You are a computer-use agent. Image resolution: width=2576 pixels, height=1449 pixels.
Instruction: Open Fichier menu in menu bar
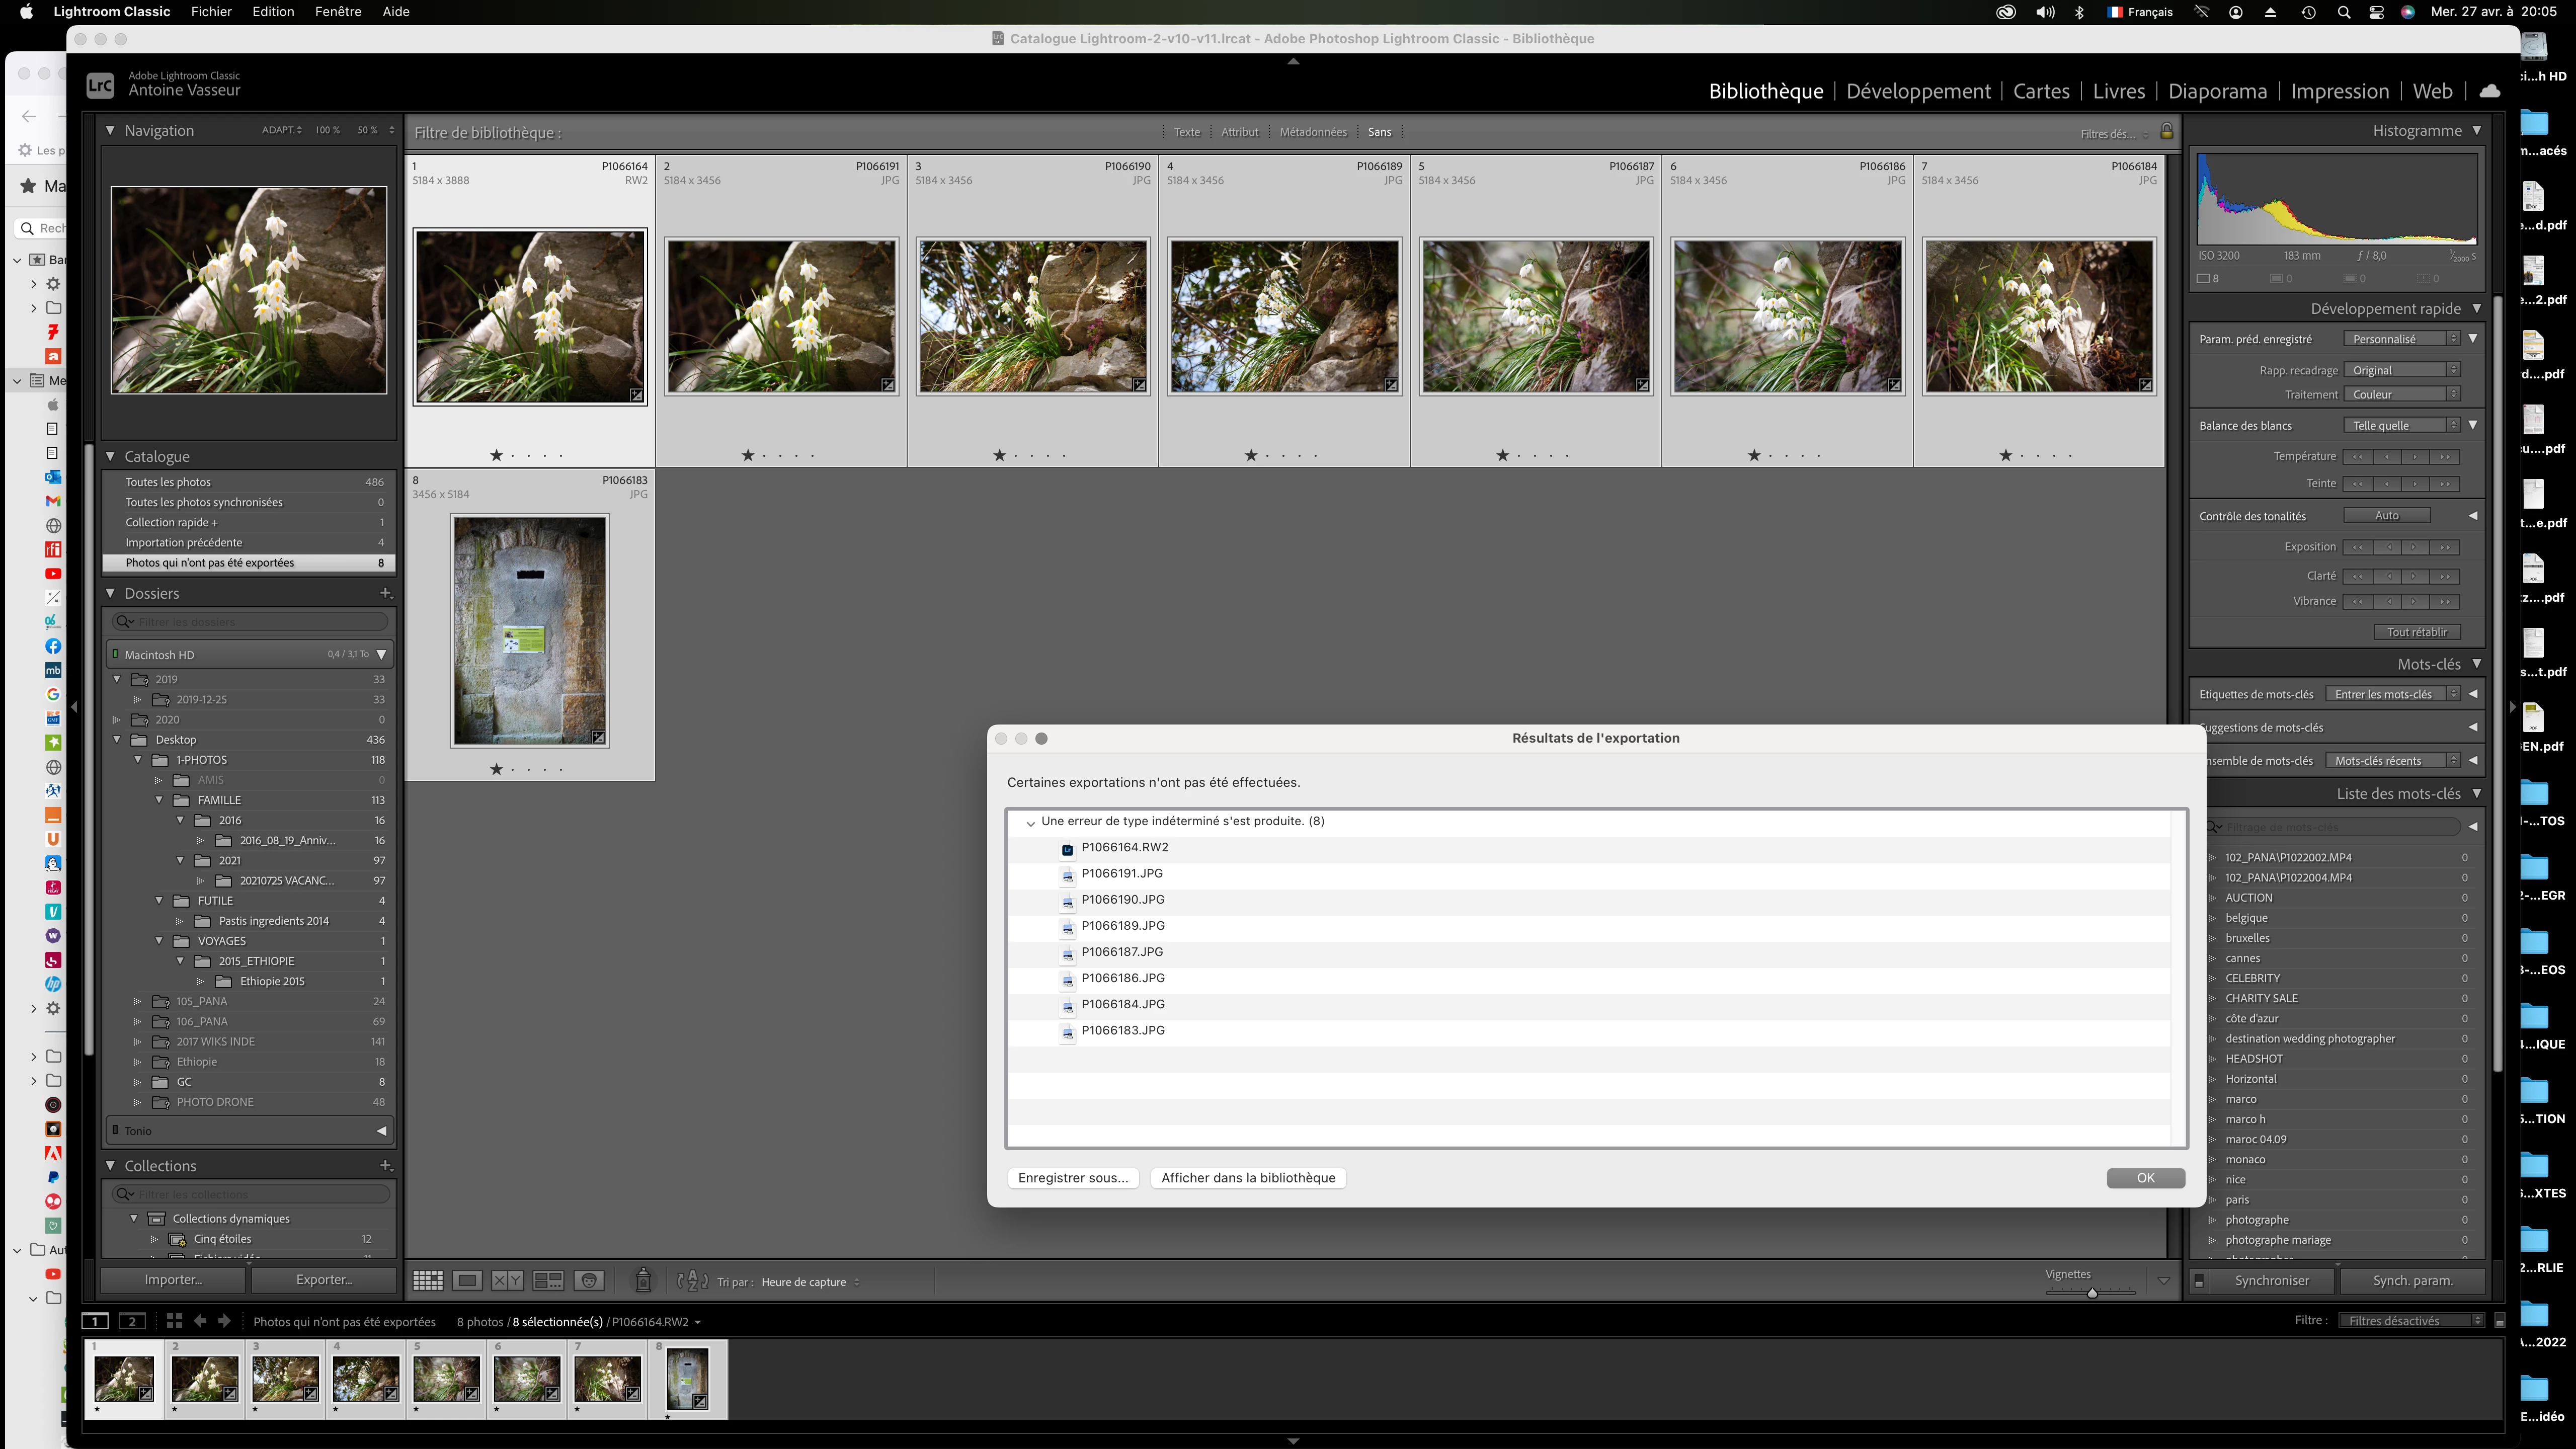(211, 12)
